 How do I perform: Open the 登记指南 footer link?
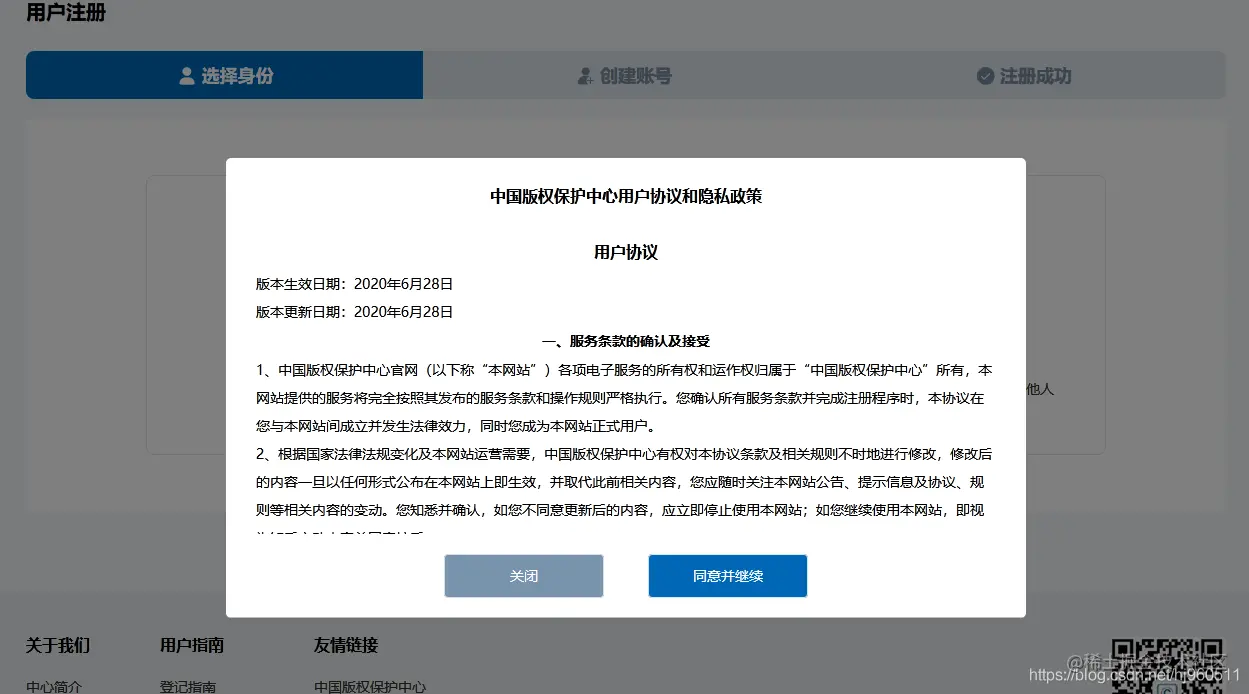[x=188, y=687]
